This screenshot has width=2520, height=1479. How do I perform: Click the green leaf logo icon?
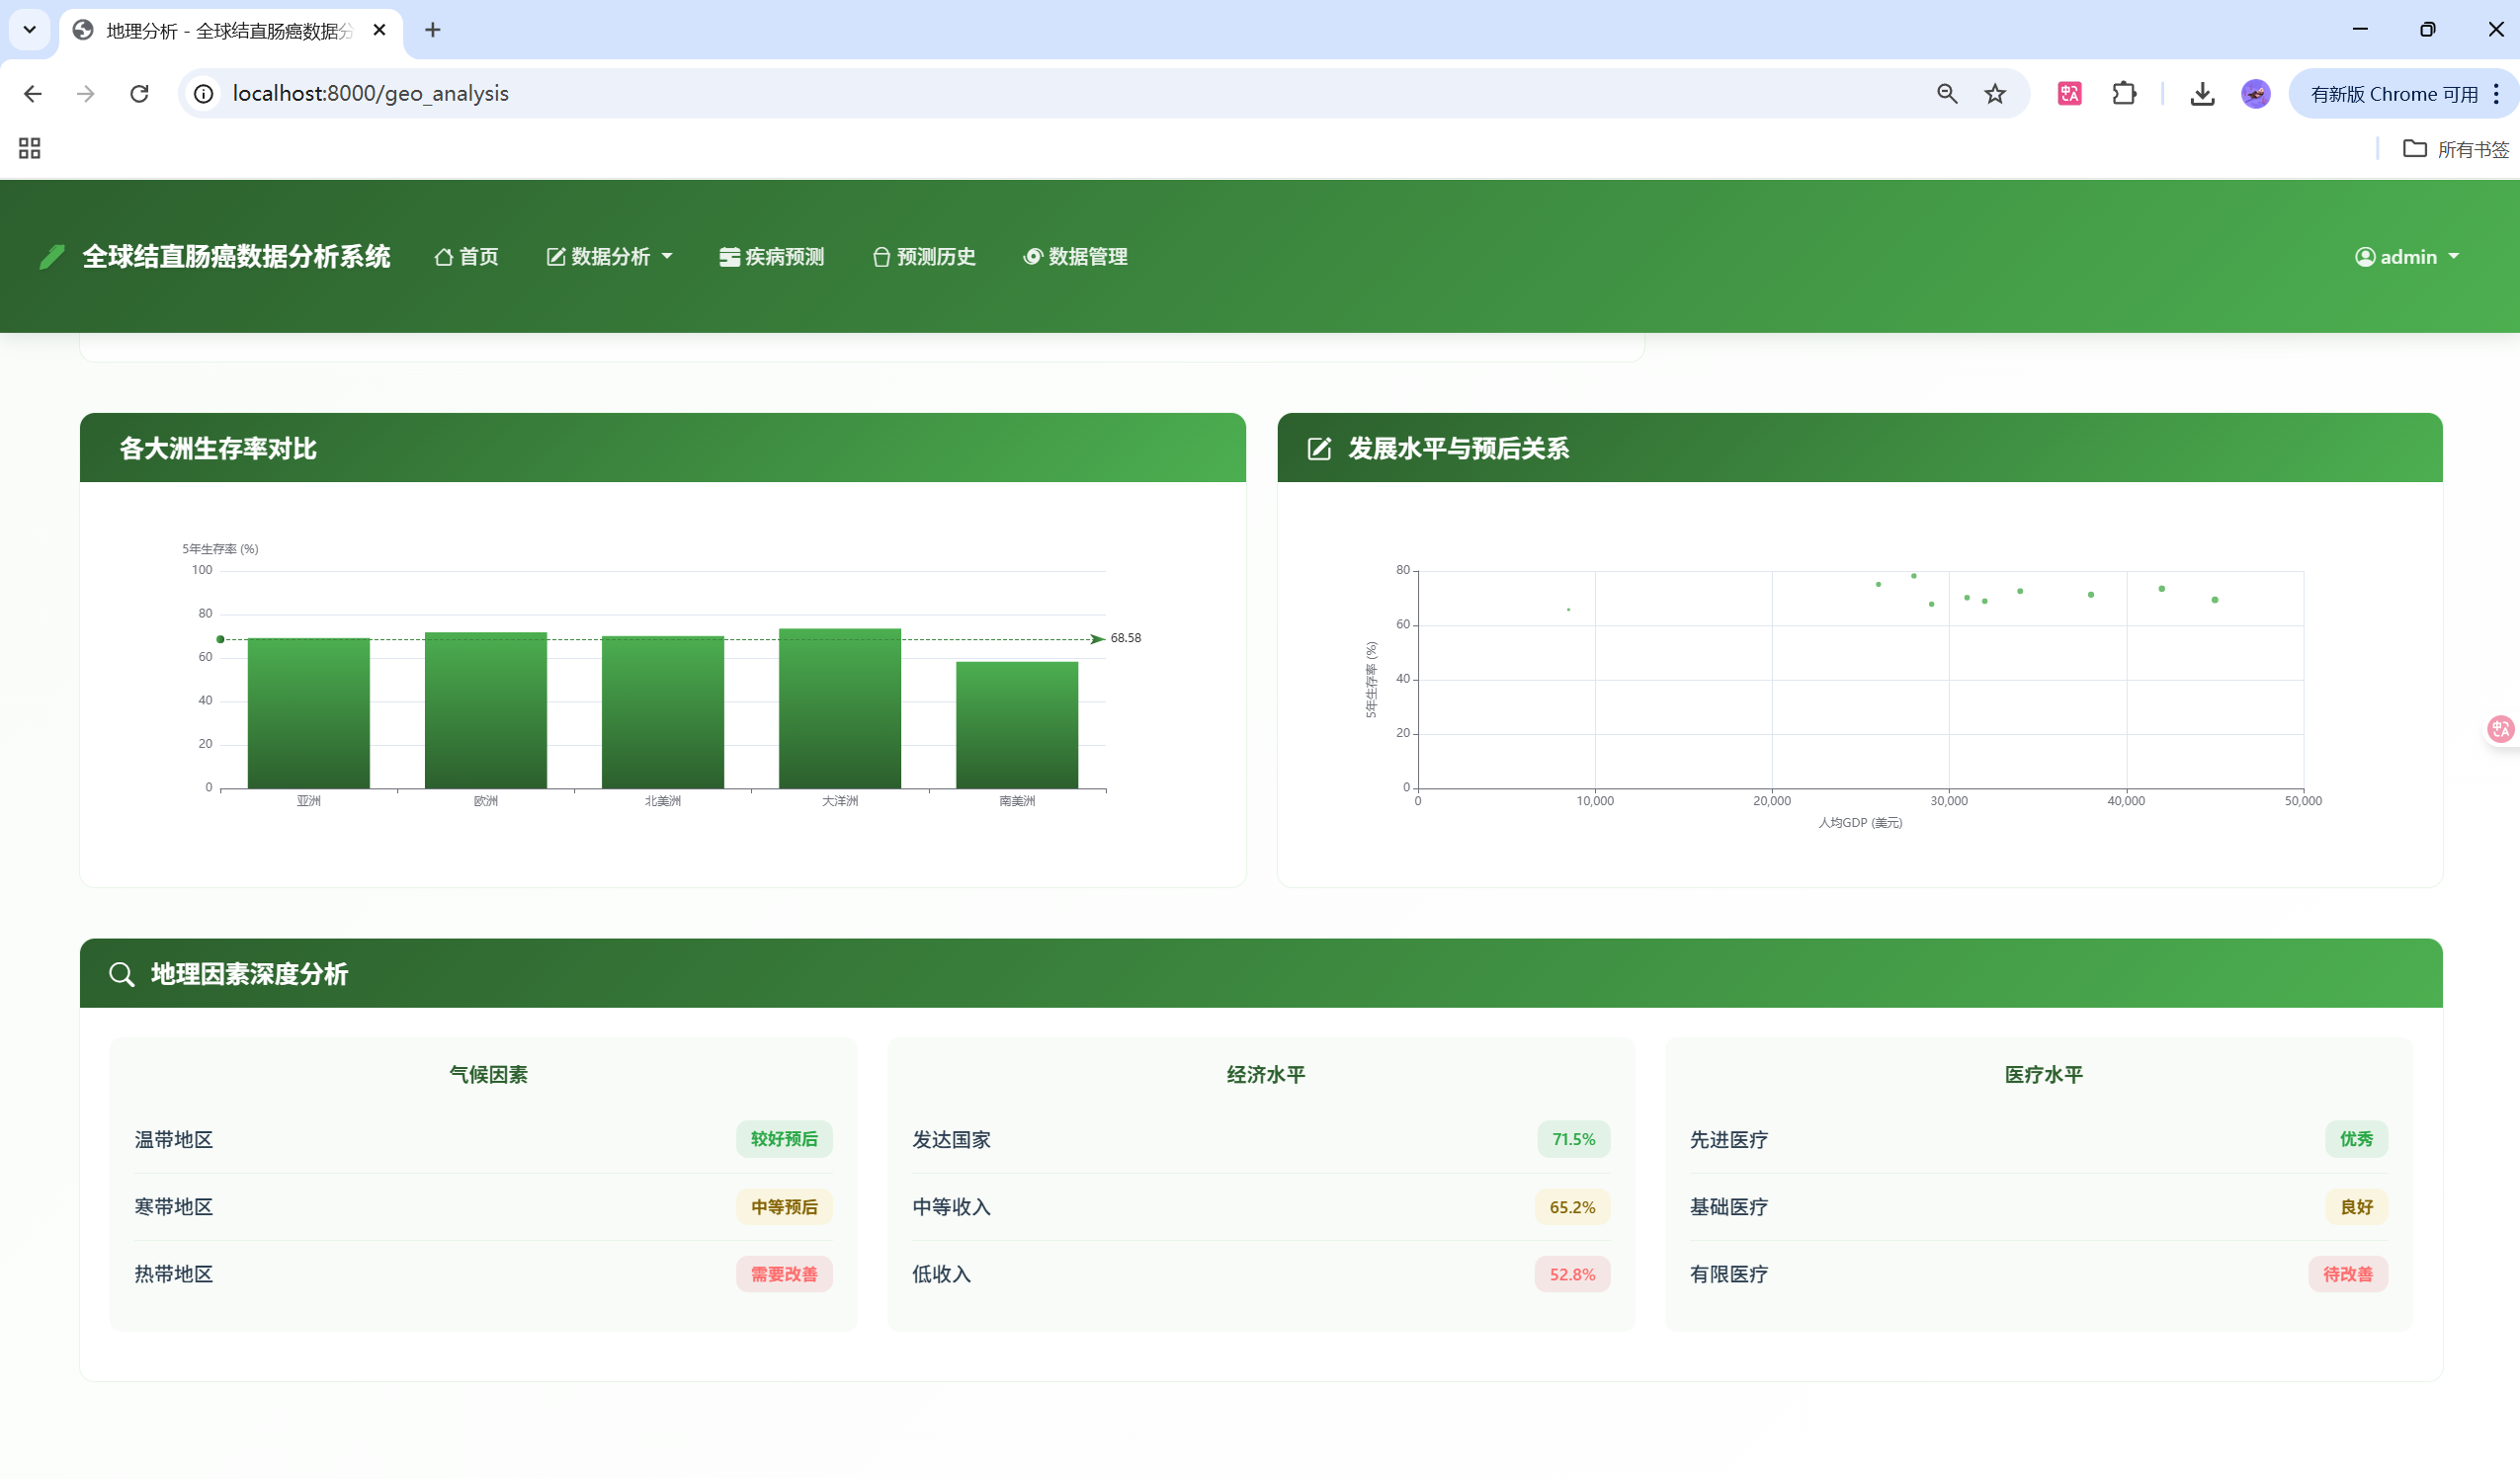coord(52,257)
